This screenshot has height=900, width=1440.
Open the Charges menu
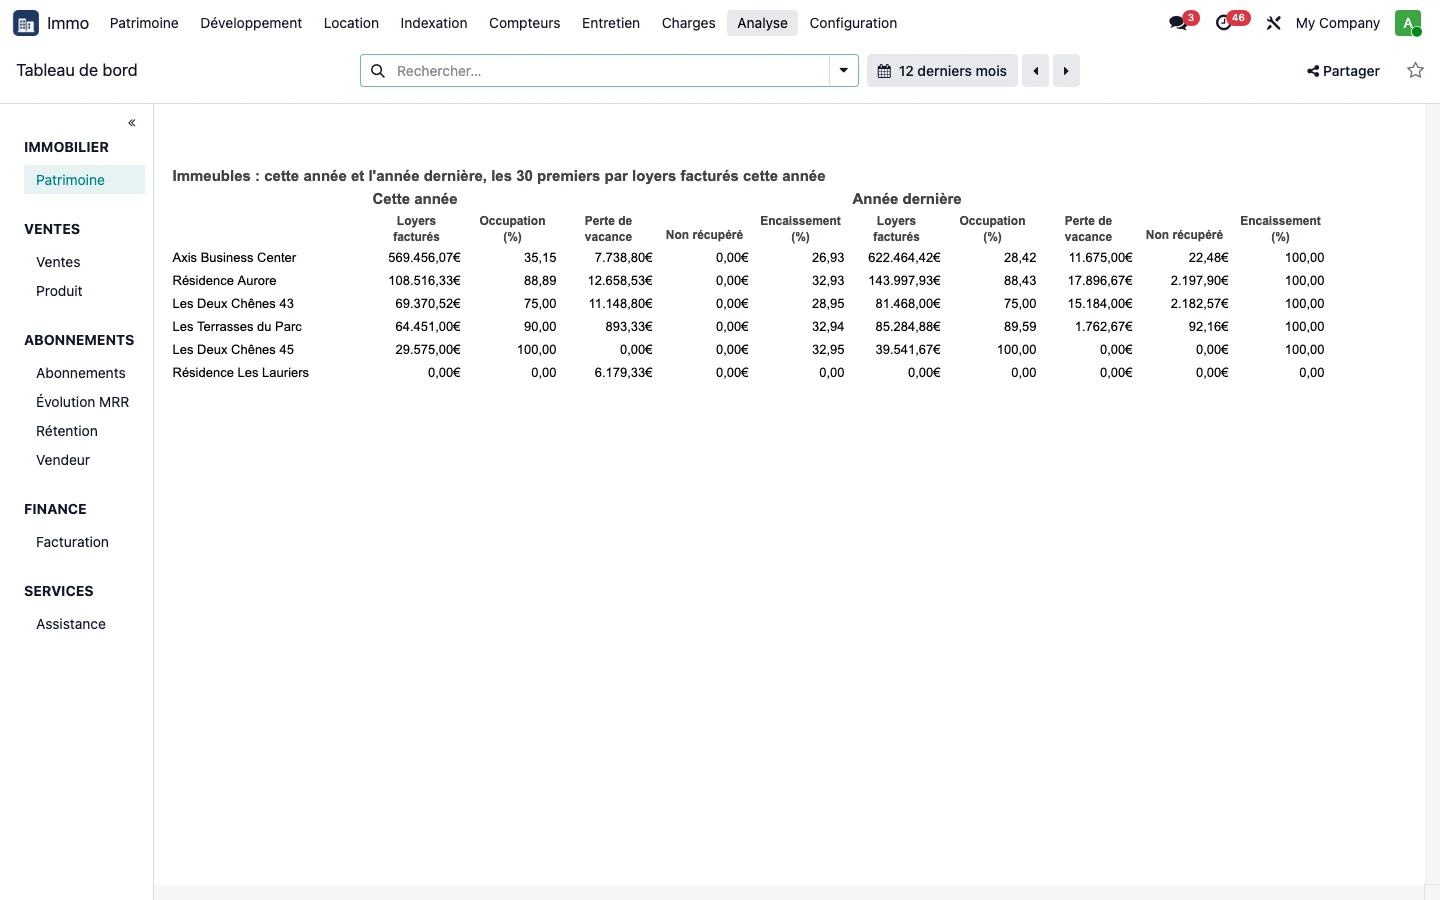click(x=688, y=23)
